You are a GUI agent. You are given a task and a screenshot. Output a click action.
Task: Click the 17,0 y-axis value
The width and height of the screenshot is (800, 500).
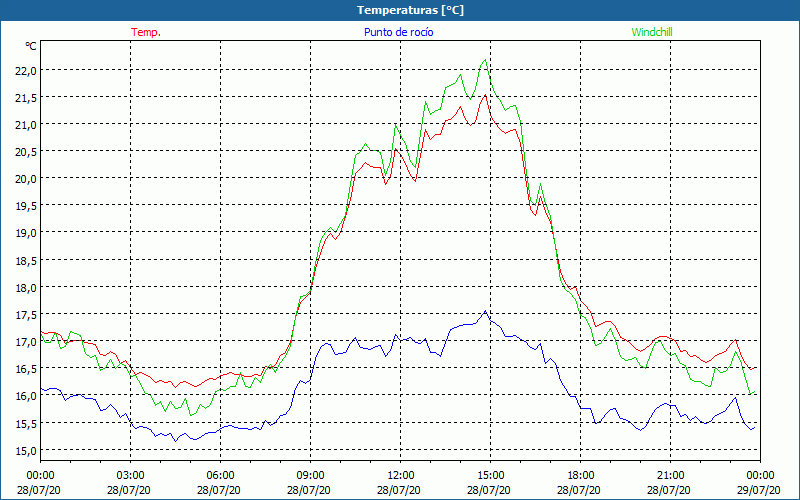coord(27,341)
